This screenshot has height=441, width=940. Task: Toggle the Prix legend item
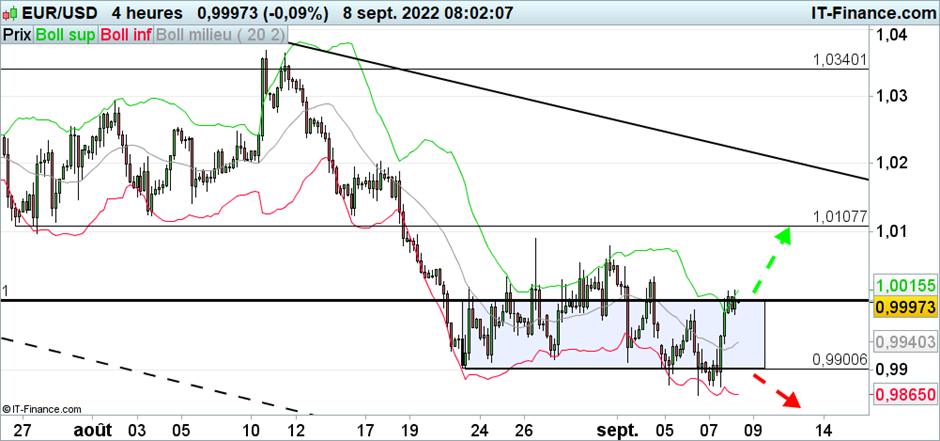pyautogui.click(x=17, y=34)
